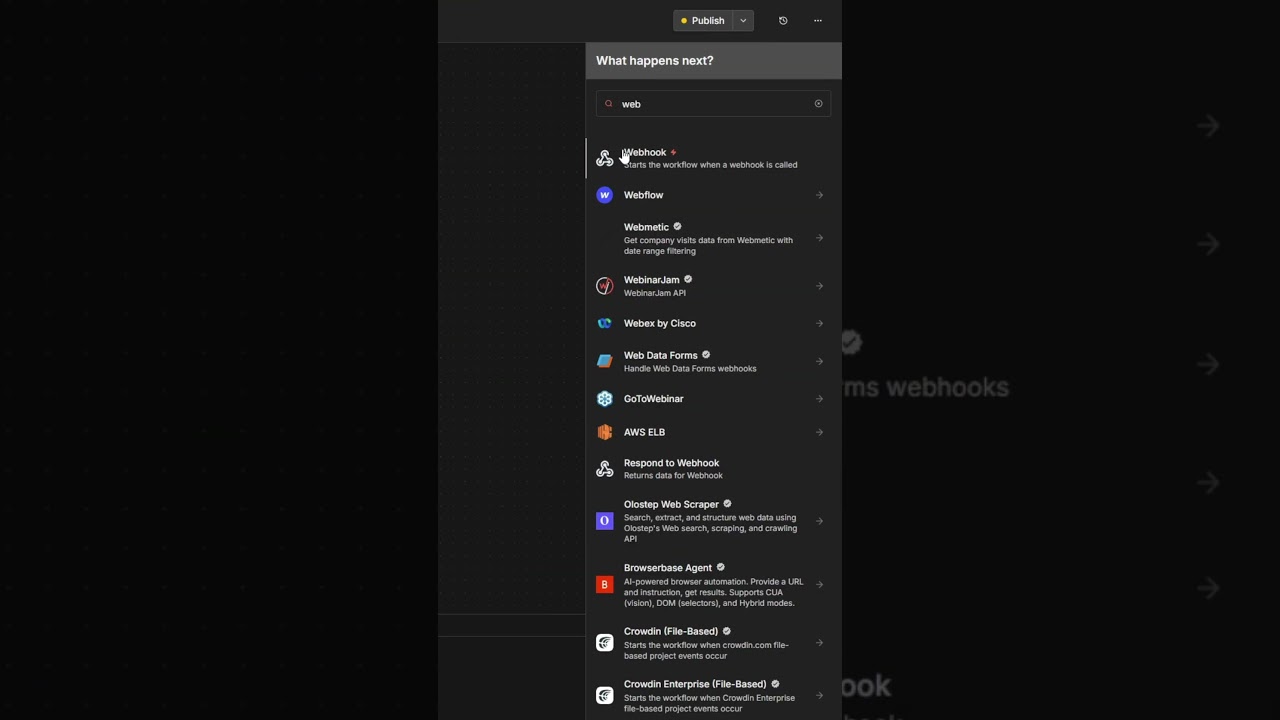Image resolution: width=1280 pixels, height=720 pixels.
Task: Choose the Webmetic list entry text
Action: point(646,227)
